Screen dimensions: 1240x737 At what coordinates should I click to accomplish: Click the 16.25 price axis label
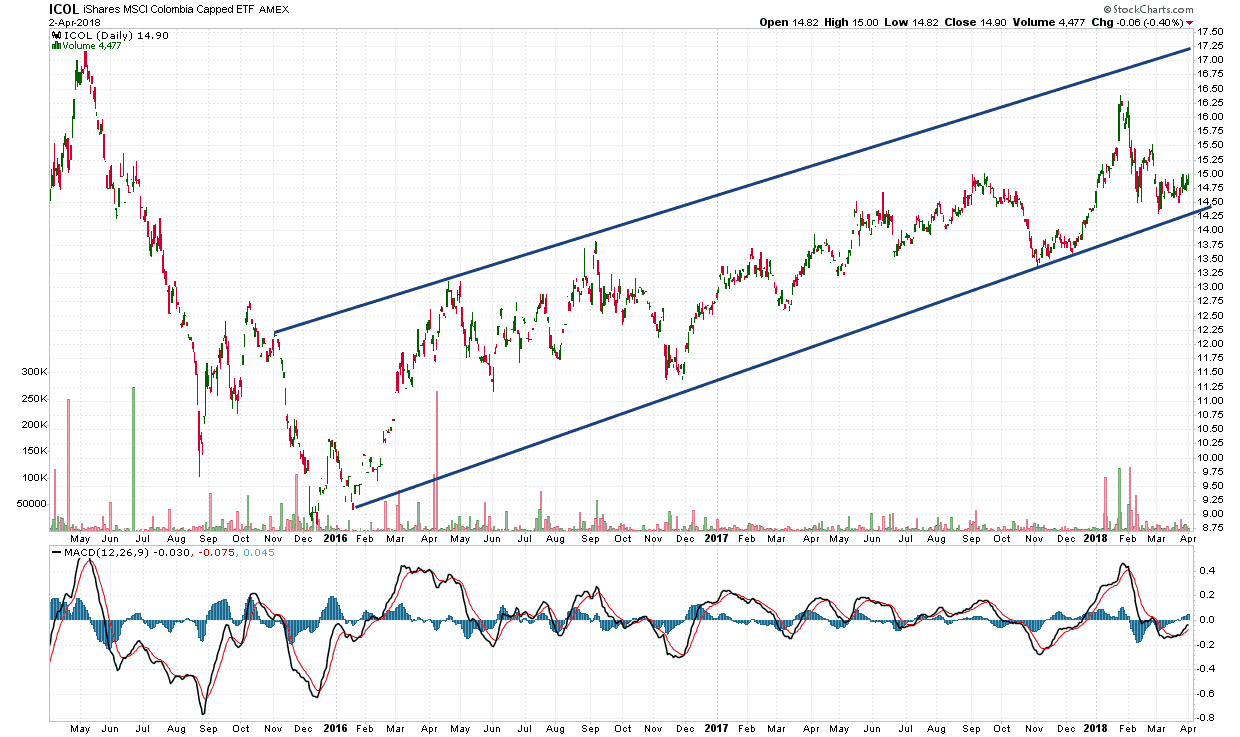coord(1210,102)
